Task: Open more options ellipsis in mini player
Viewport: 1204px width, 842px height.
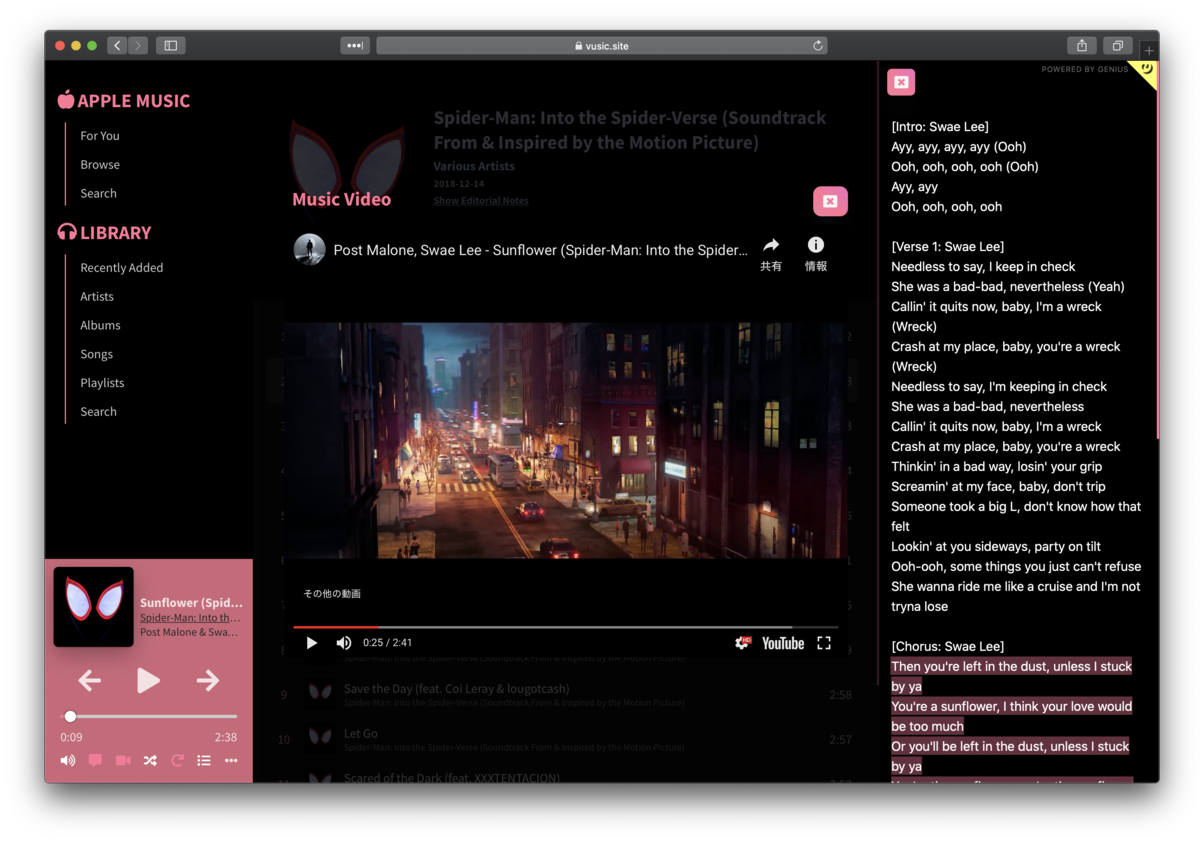Action: [x=231, y=761]
